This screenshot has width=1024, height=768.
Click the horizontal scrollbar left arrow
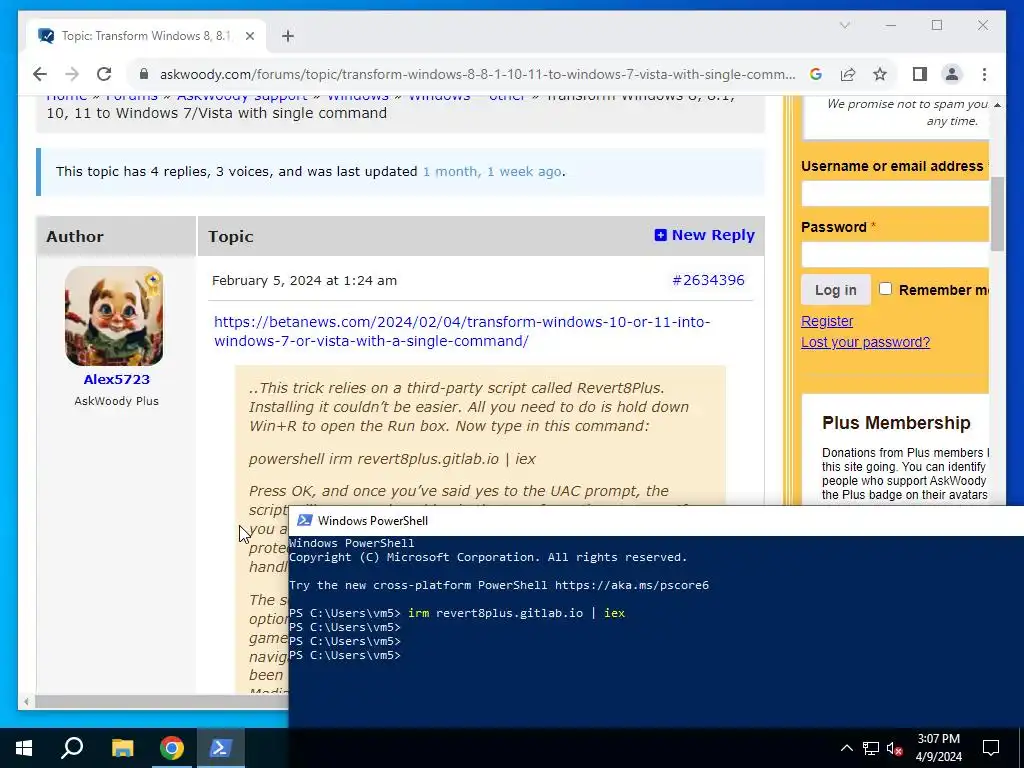point(26,702)
